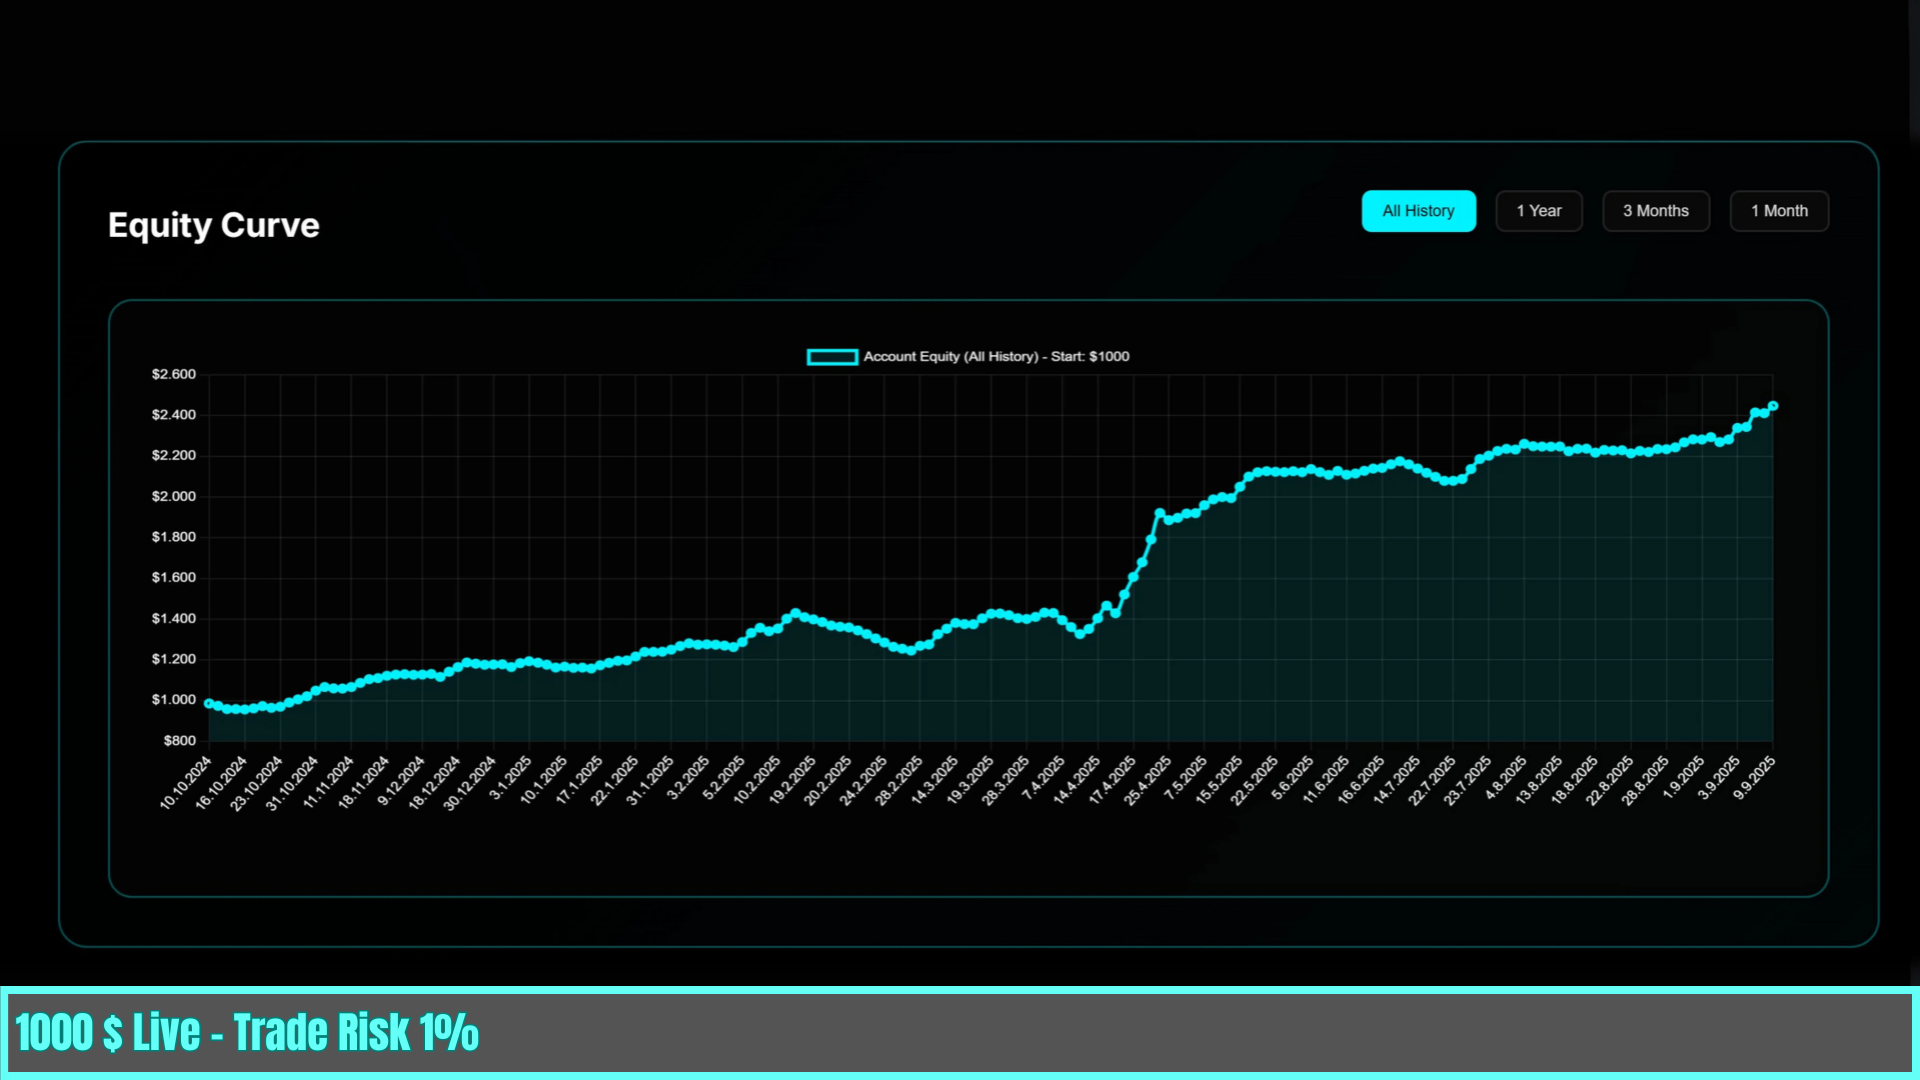1920x1080 pixels.
Task: Click the 10.10.2024 x-axis date label
Action: [x=187, y=782]
